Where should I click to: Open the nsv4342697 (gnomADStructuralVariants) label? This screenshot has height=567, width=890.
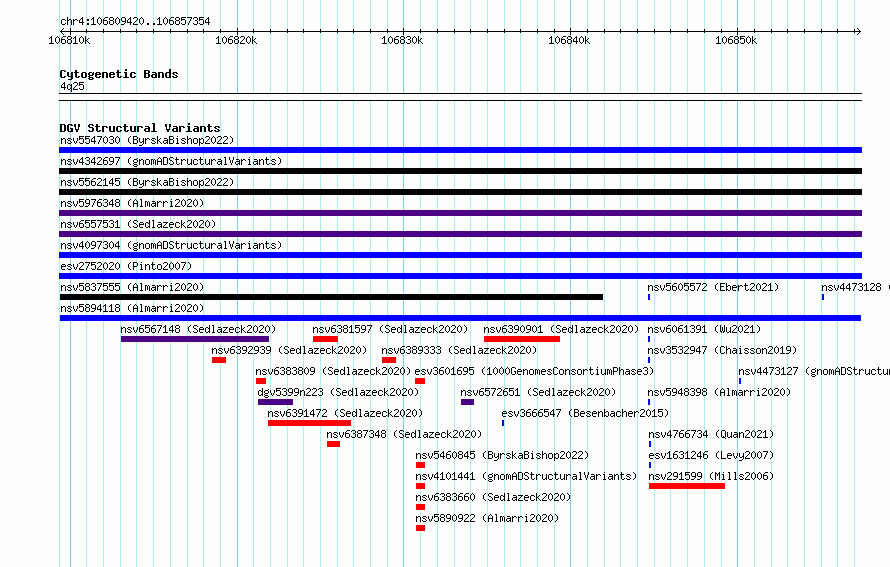pyautogui.click(x=171, y=161)
